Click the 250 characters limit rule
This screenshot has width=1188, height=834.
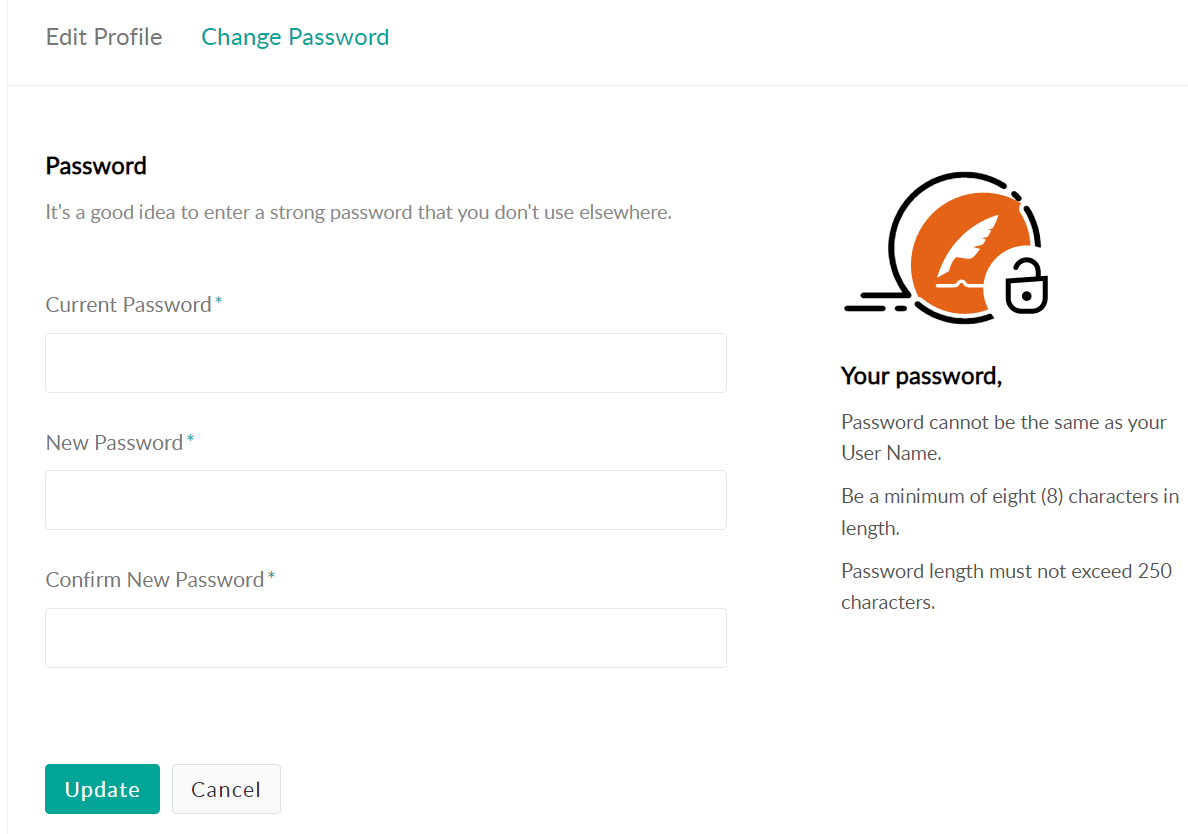click(x=1006, y=587)
